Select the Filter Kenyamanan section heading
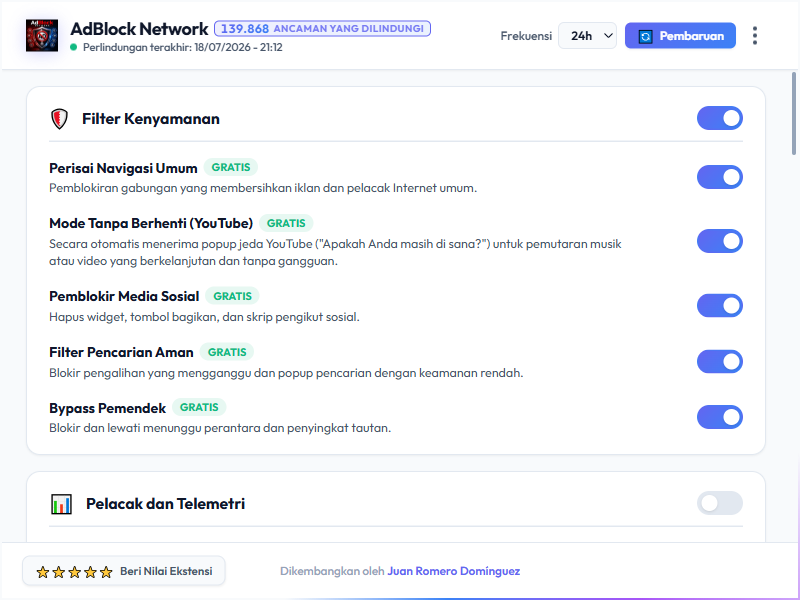 (x=151, y=119)
